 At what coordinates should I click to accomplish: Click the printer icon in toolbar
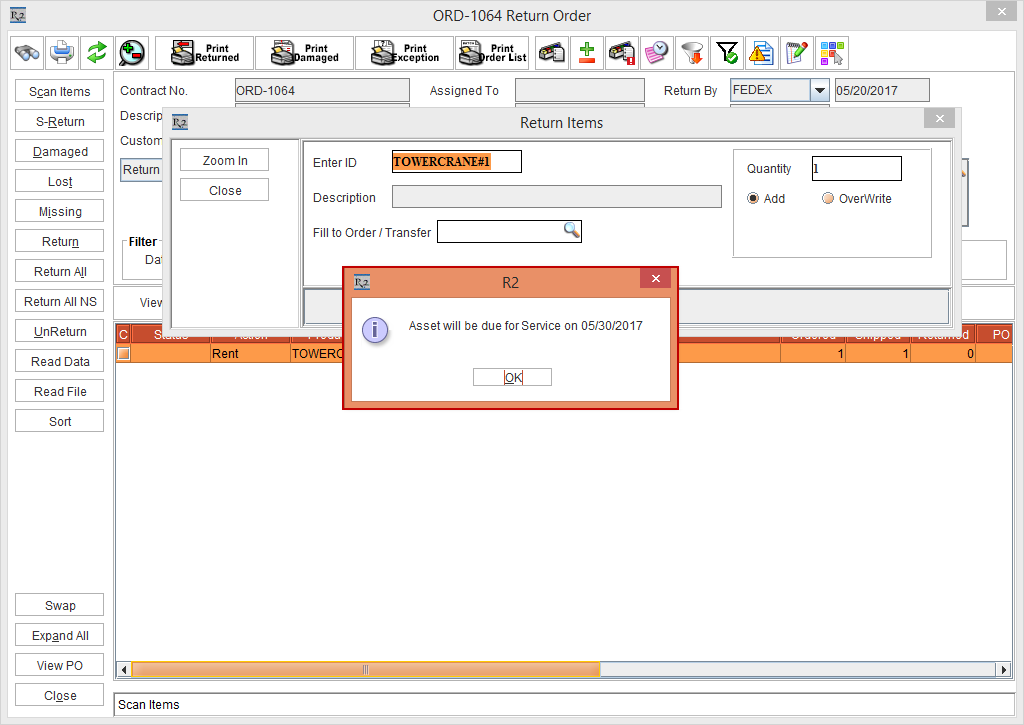[62, 52]
